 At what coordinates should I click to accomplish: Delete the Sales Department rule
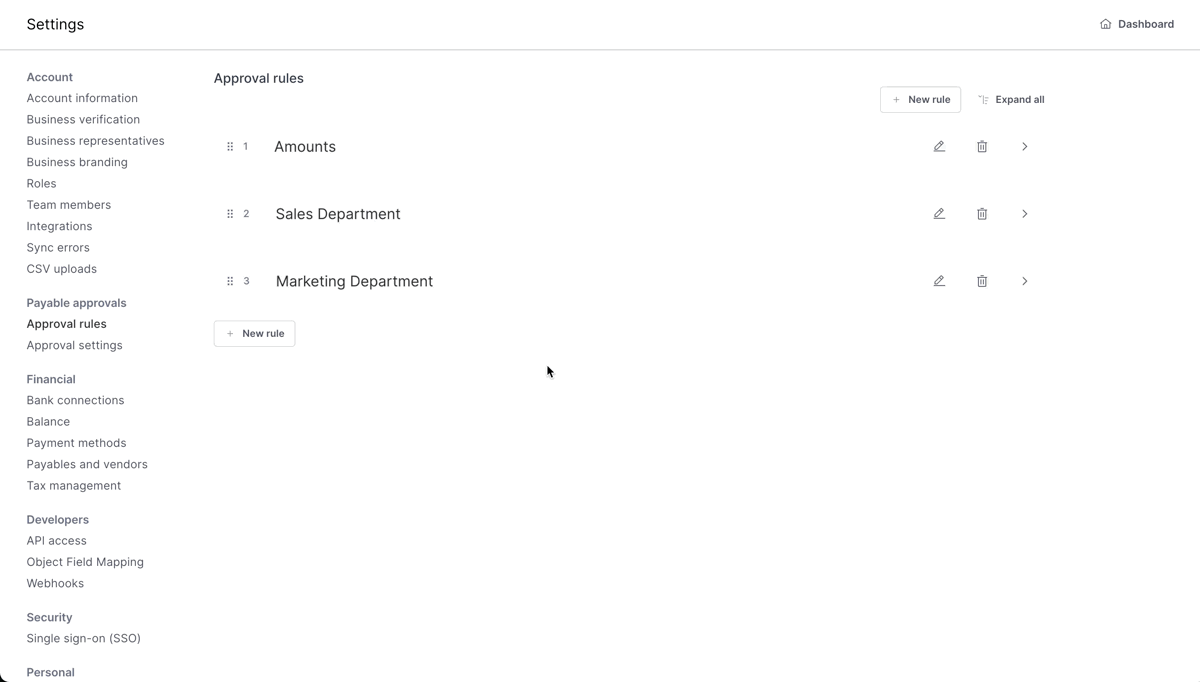click(982, 213)
